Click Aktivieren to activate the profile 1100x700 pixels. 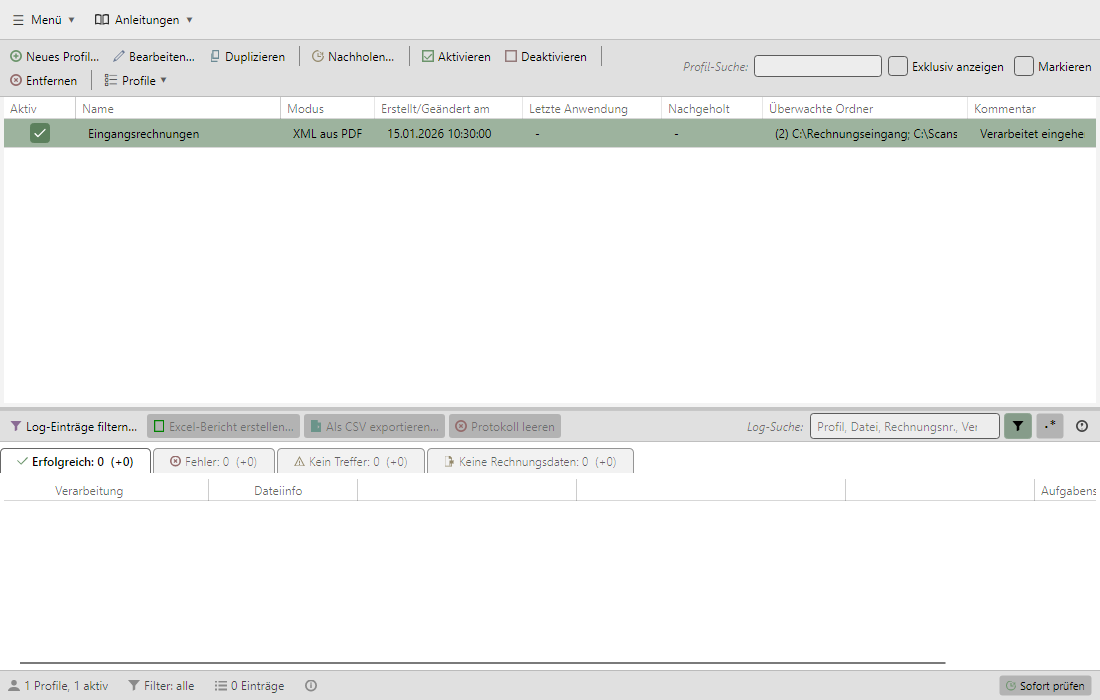pyautogui.click(x=456, y=57)
